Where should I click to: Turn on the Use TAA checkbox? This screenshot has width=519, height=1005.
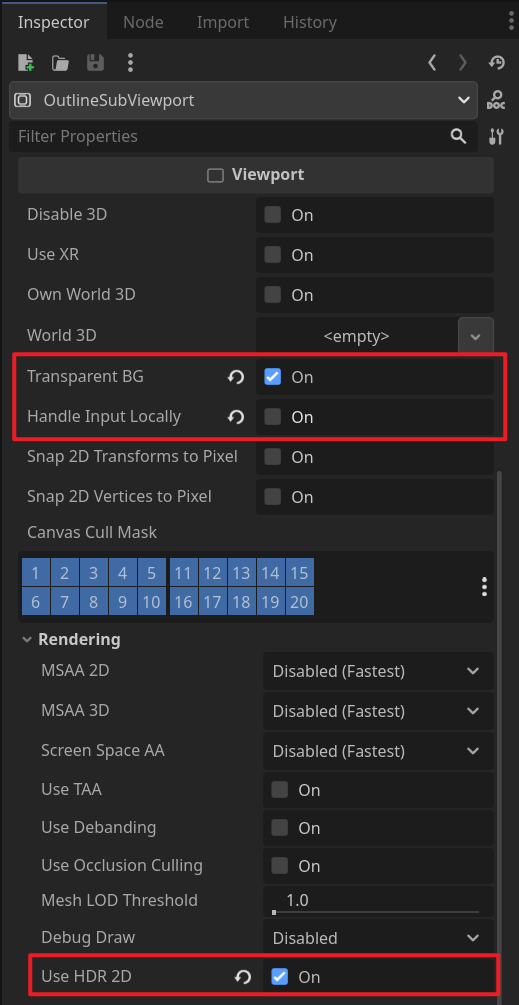(279, 790)
